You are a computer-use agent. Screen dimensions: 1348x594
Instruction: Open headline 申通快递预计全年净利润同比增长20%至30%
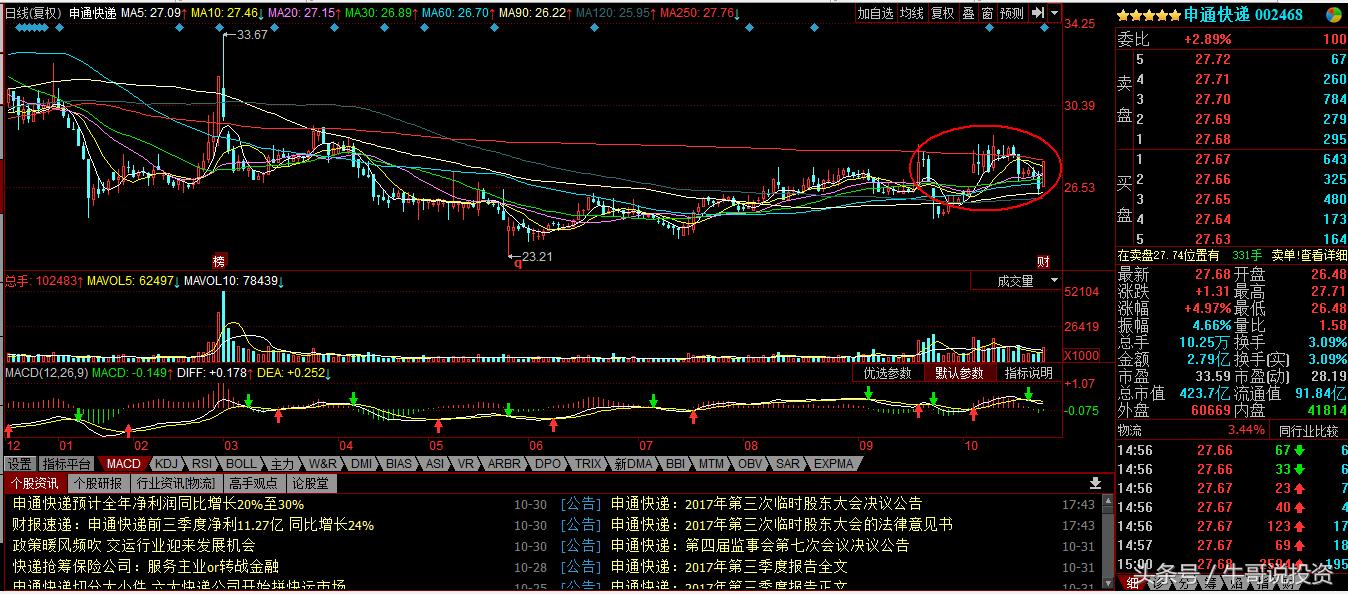(x=158, y=504)
